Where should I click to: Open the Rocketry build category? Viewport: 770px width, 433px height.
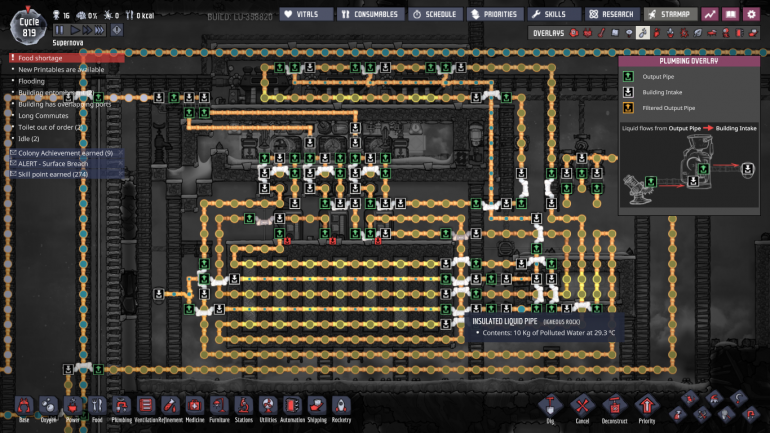(341, 408)
